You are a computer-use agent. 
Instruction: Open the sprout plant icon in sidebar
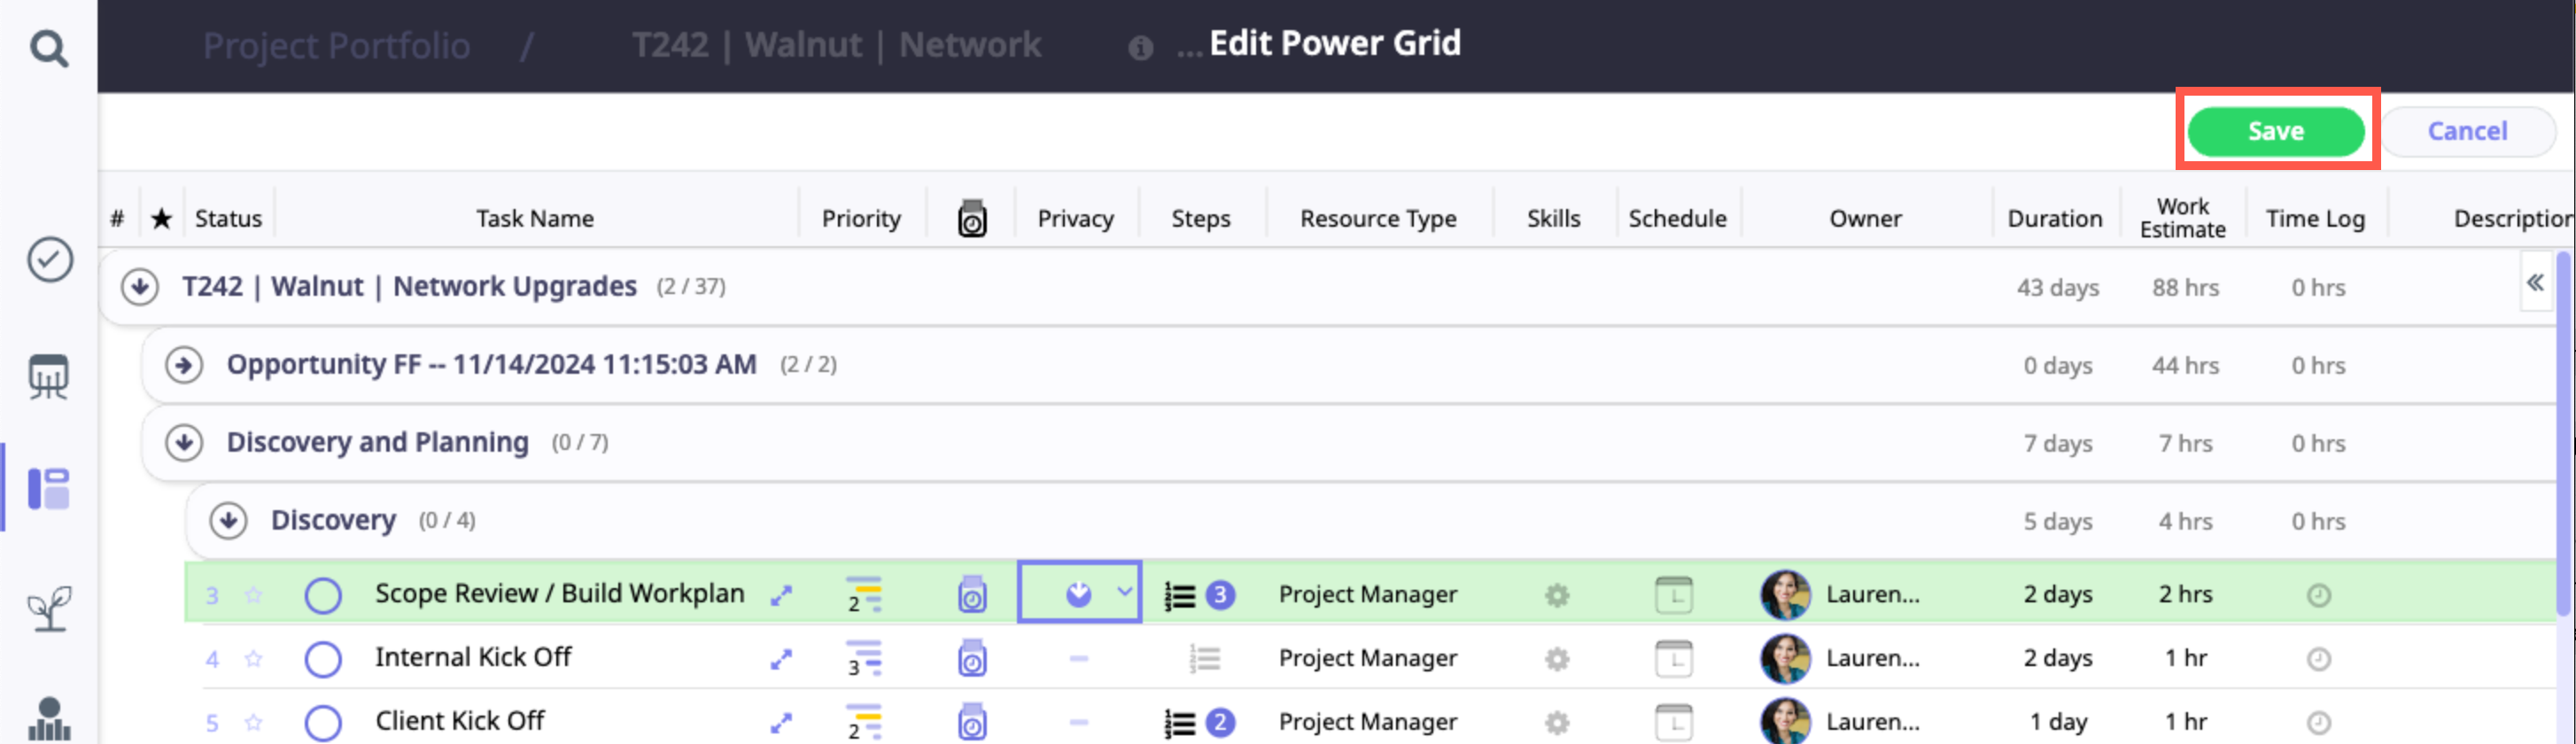click(49, 607)
